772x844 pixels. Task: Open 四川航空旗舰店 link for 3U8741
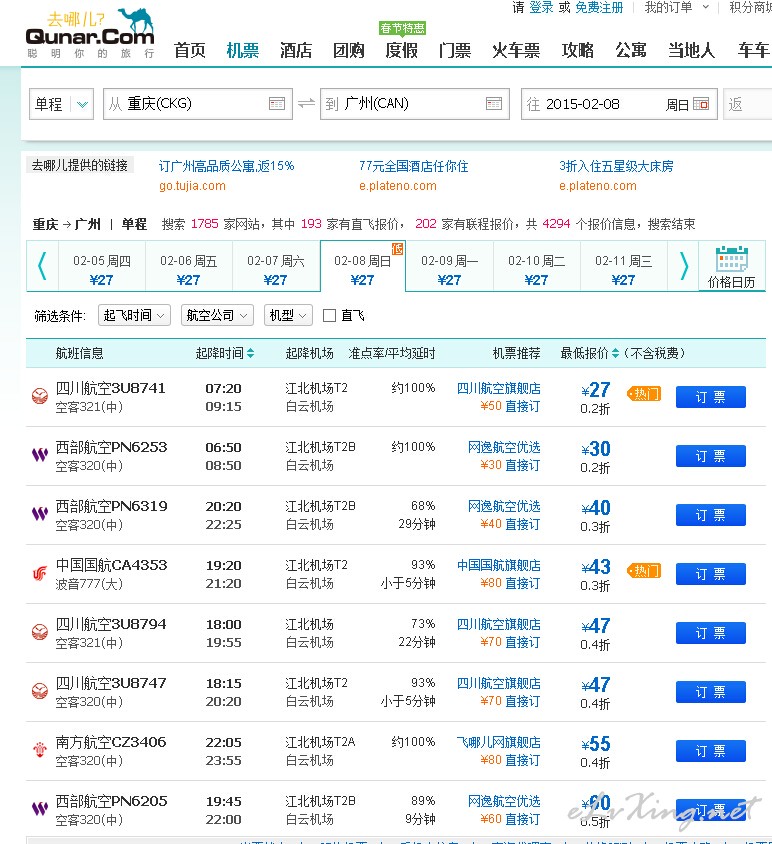pyautogui.click(x=499, y=388)
